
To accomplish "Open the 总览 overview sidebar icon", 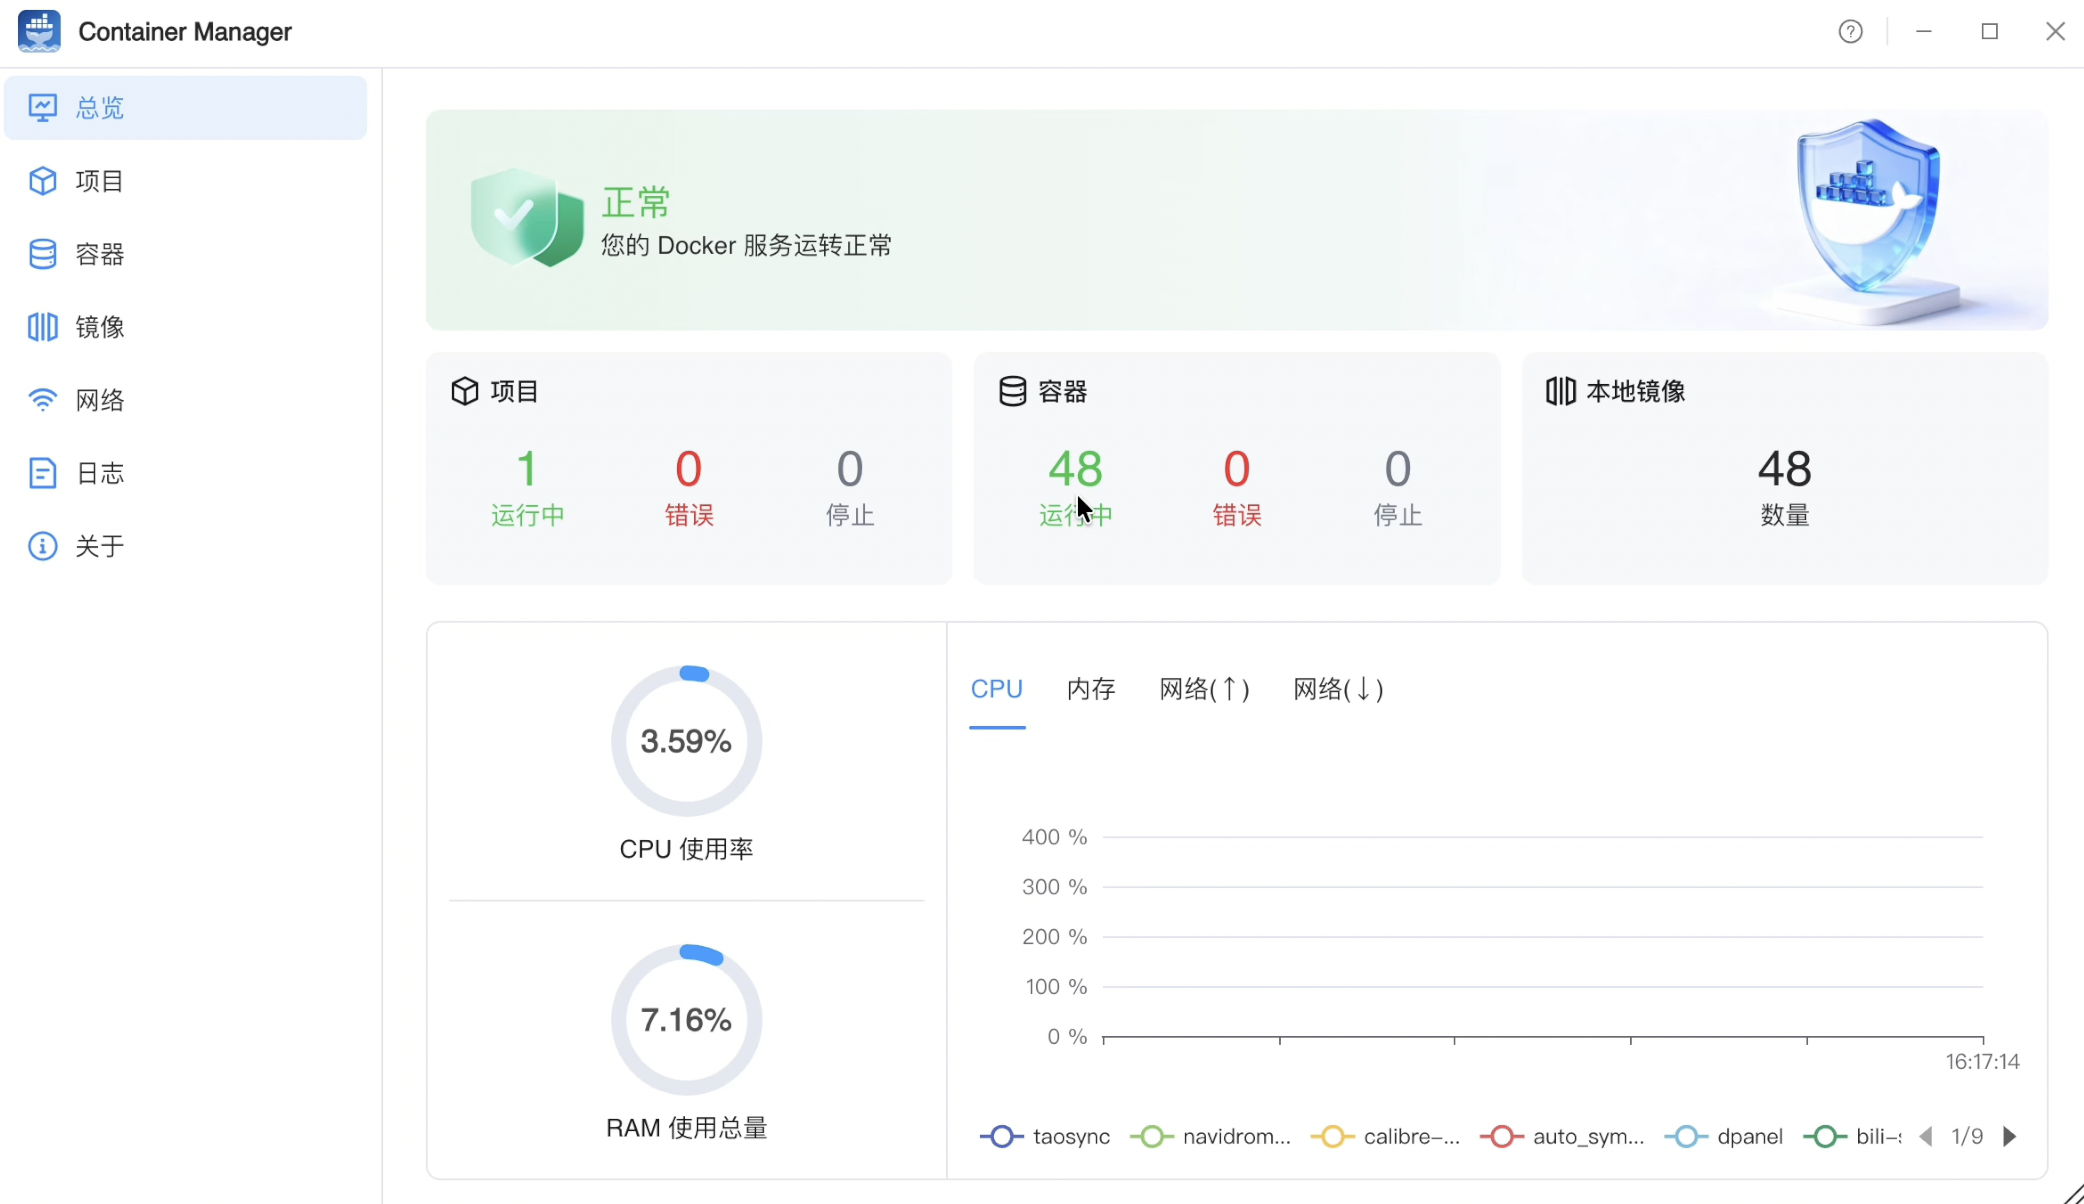I will [x=42, y=108].
